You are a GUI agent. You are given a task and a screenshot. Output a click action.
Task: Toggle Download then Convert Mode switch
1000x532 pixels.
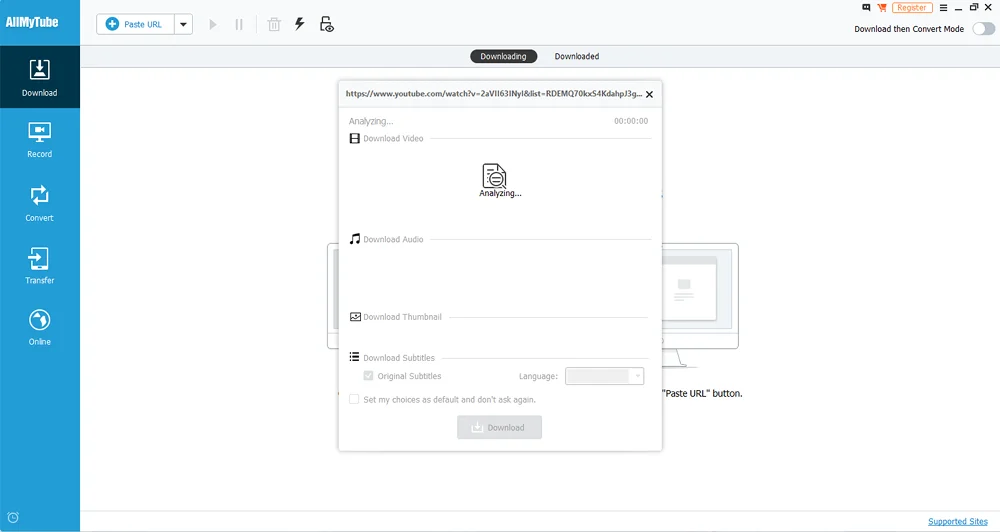983,29
